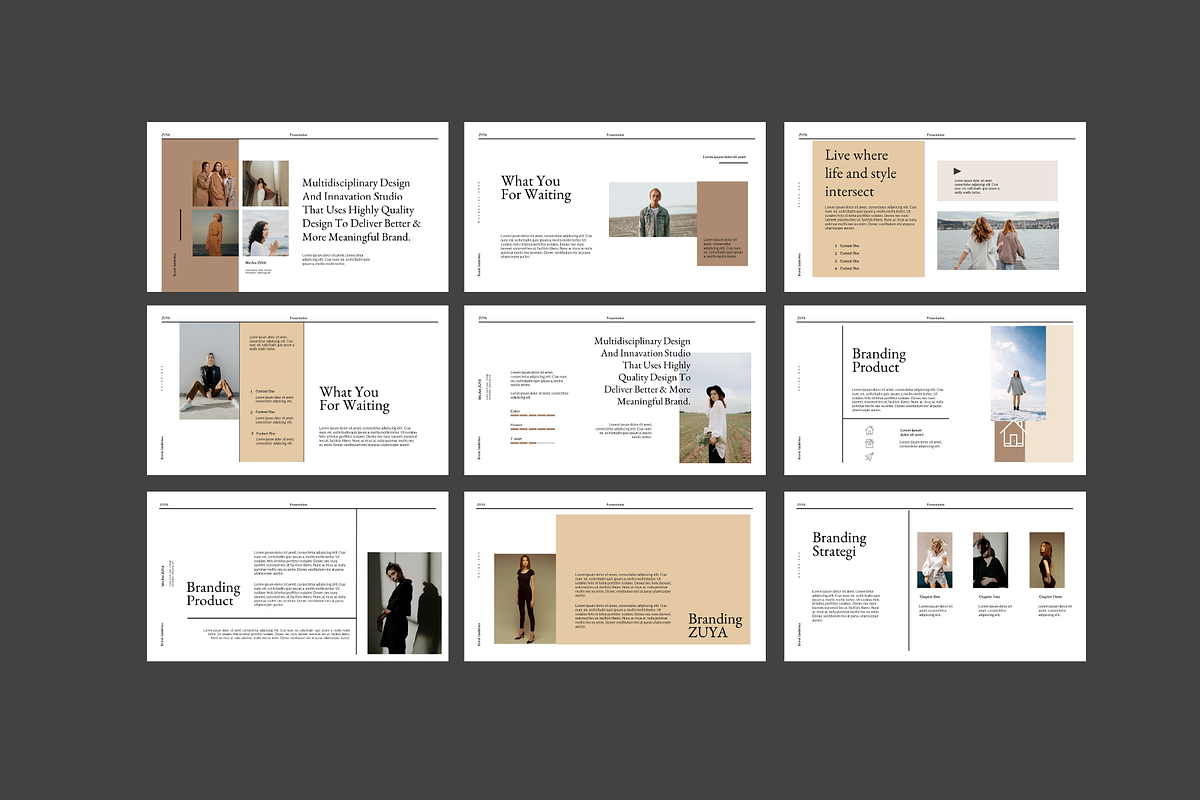Click 'Branding Product' heading above the outline icons
Screen dimensions: 1200x800
879,360
